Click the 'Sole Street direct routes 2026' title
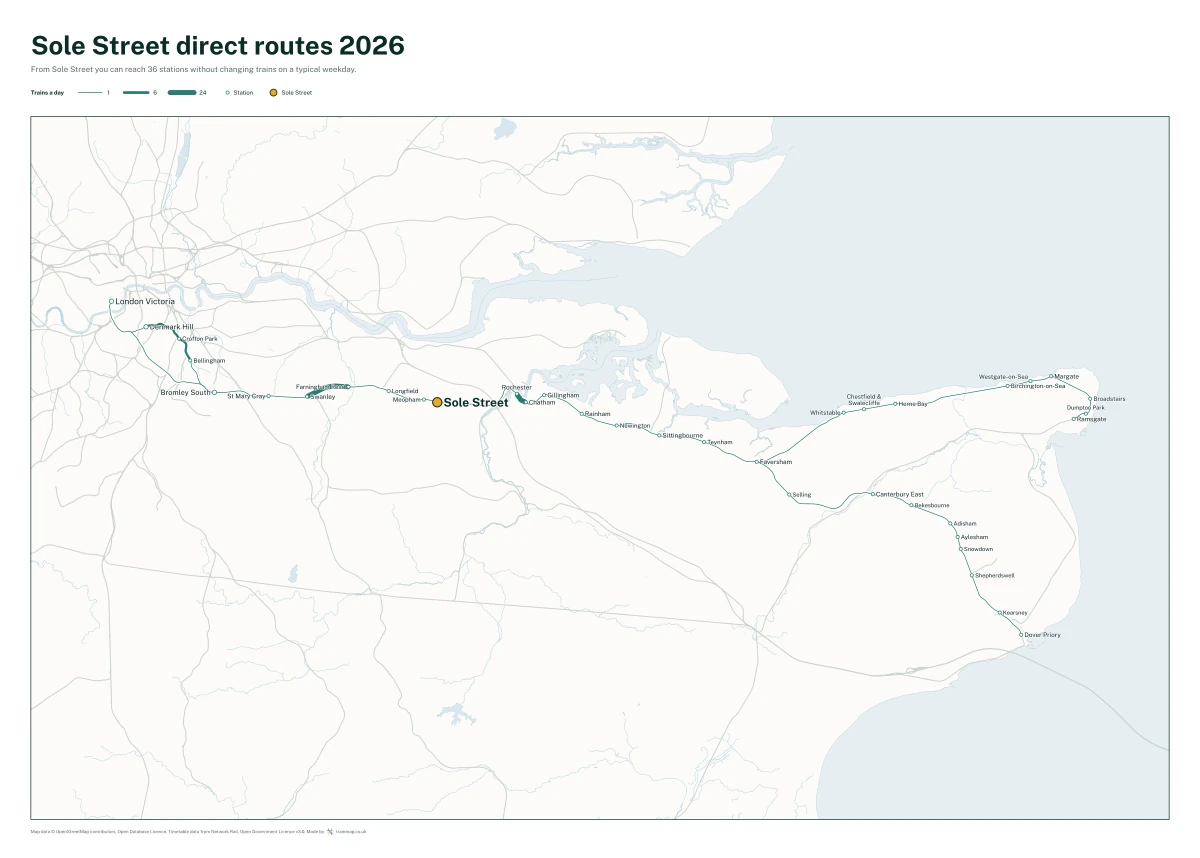The image size is (1200, 858). click(x=218, y=45)
